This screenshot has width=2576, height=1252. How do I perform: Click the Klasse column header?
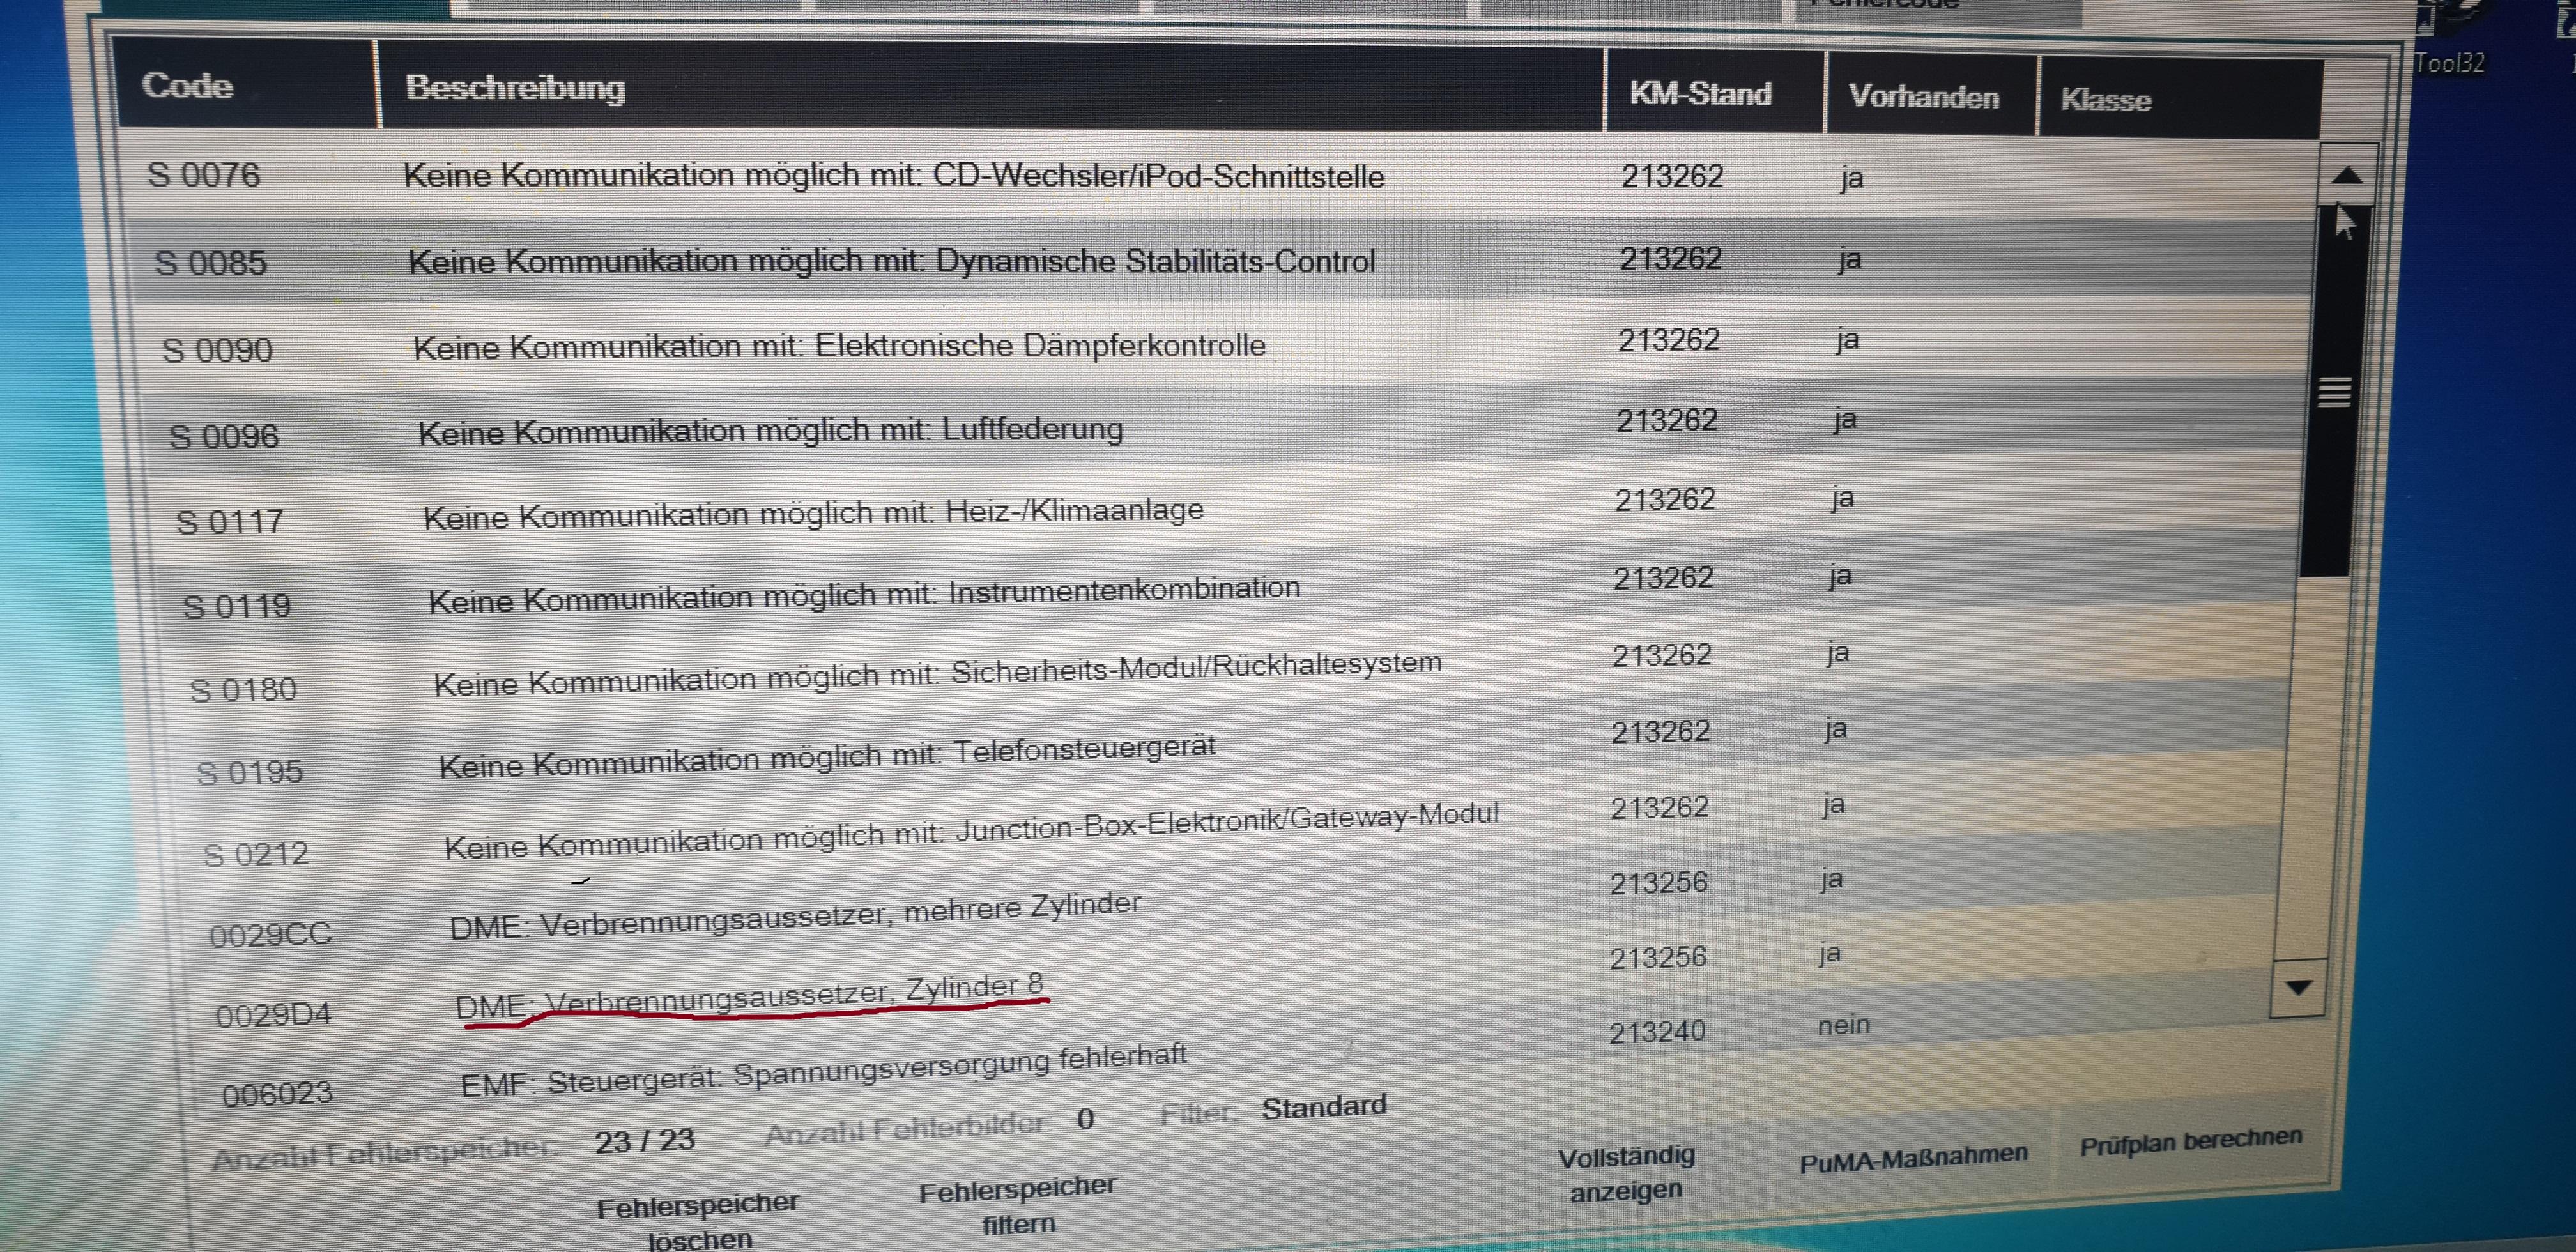pyautogui.click(x=2105, y=100)
